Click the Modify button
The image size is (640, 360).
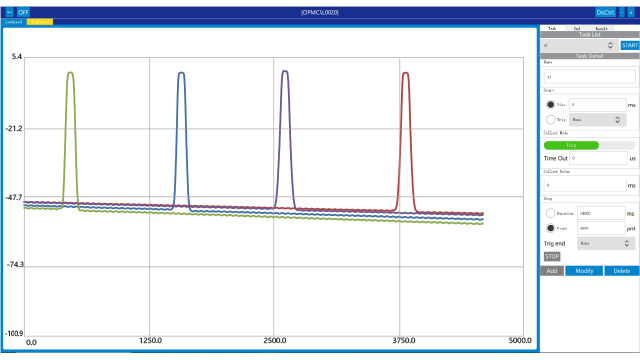point(584,271)
